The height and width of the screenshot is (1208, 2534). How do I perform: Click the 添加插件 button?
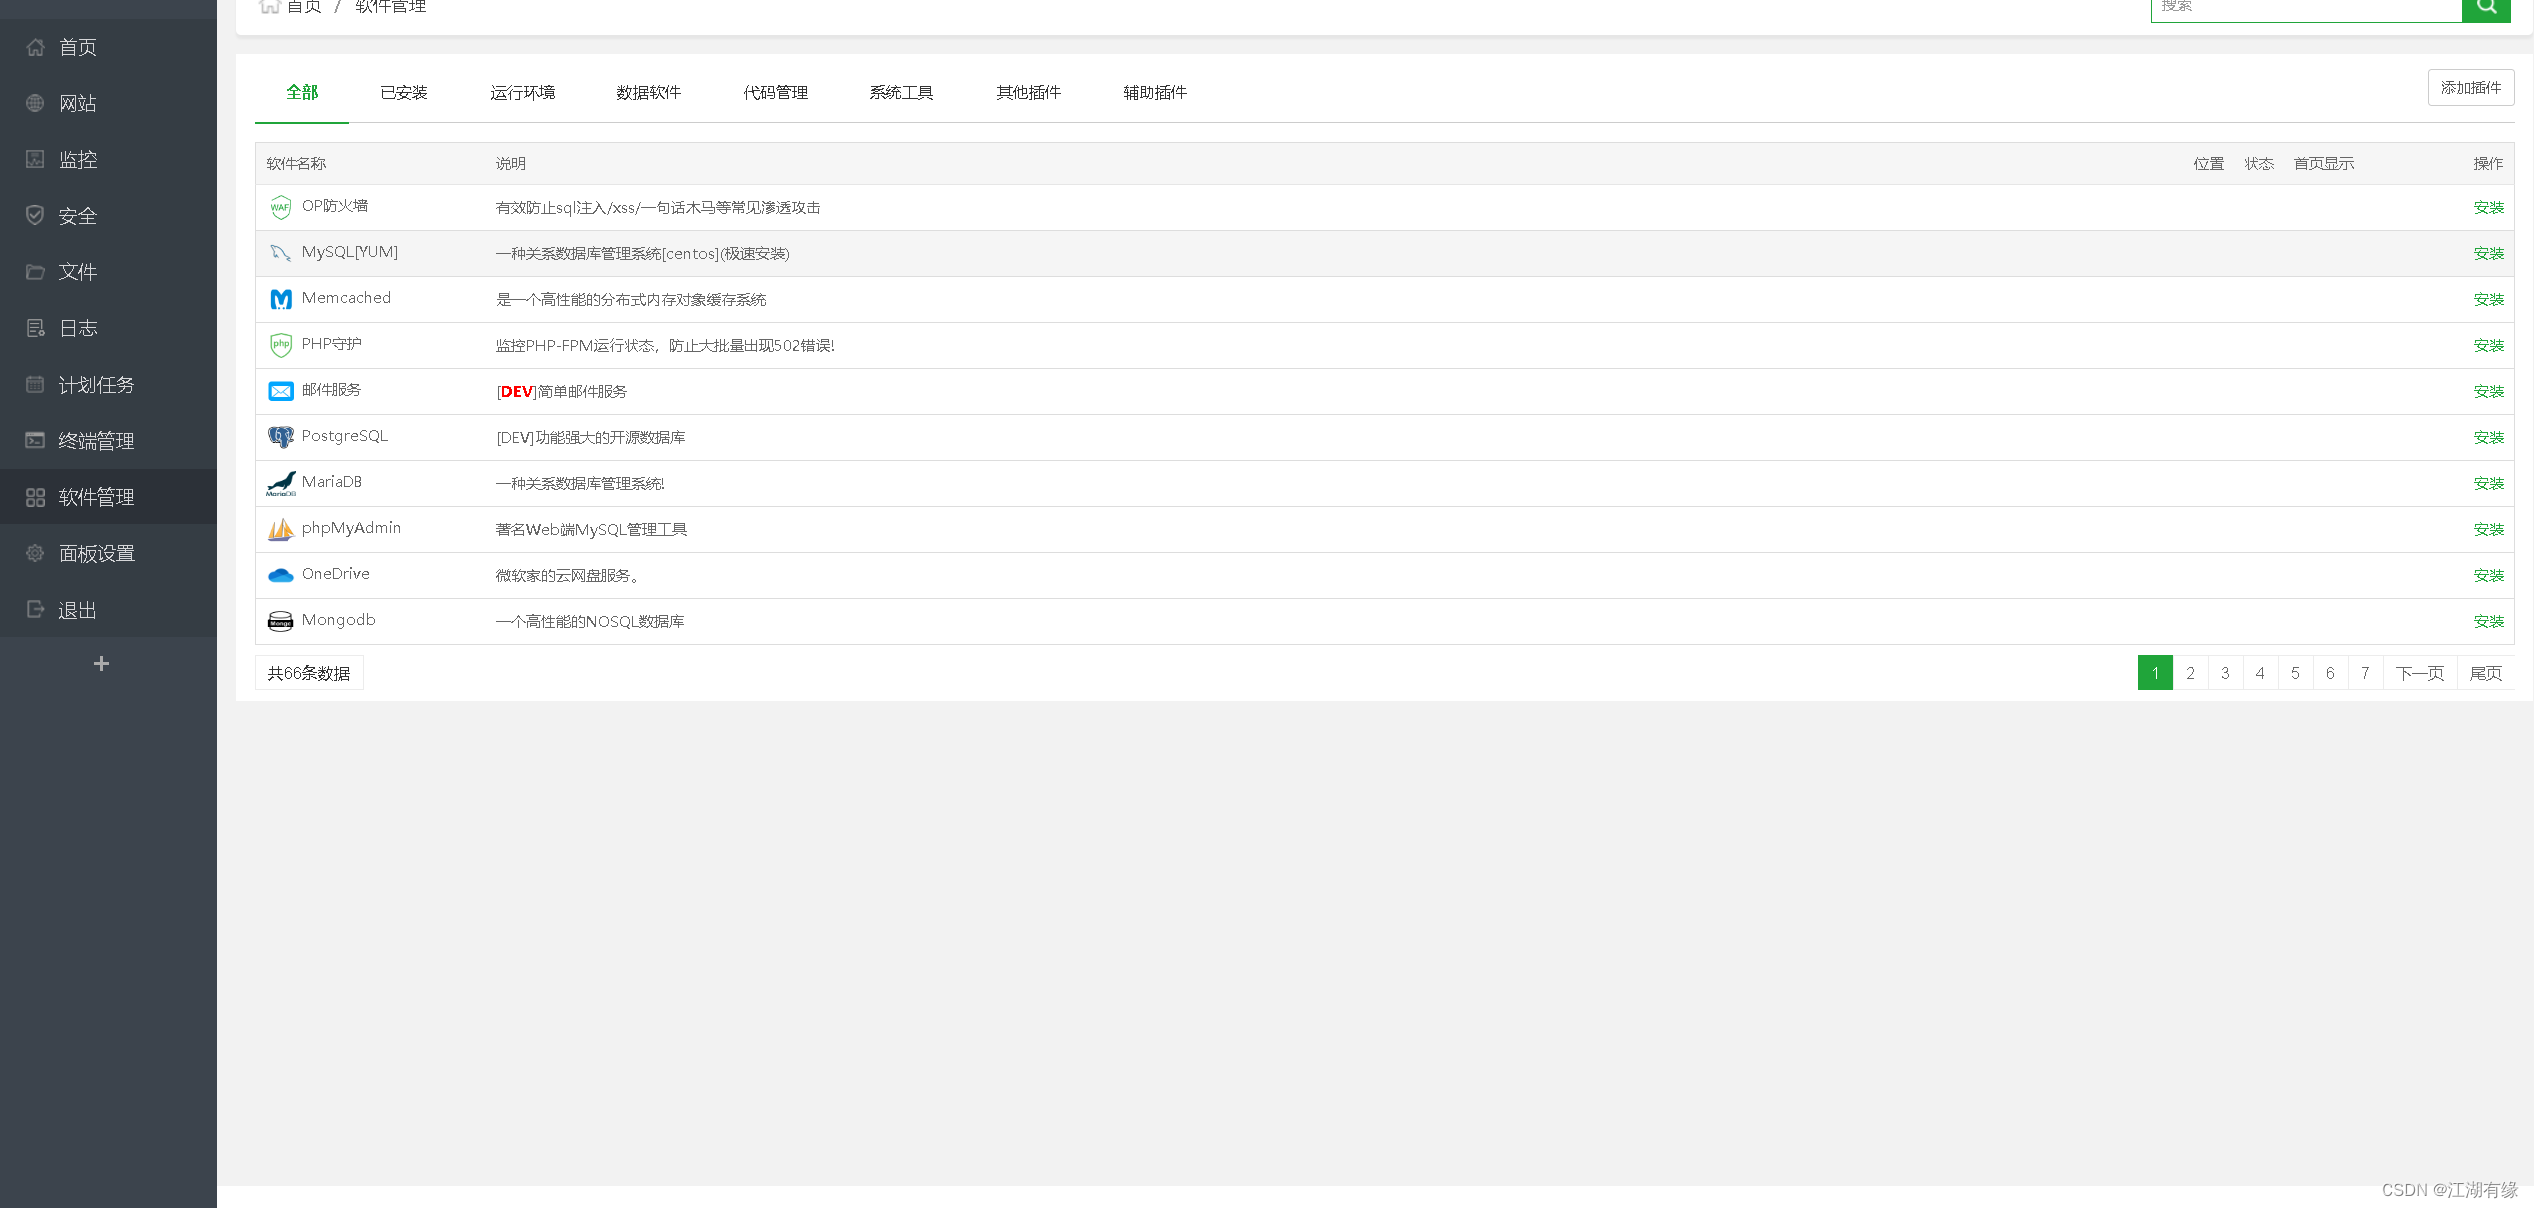[x=2470, y=88]
